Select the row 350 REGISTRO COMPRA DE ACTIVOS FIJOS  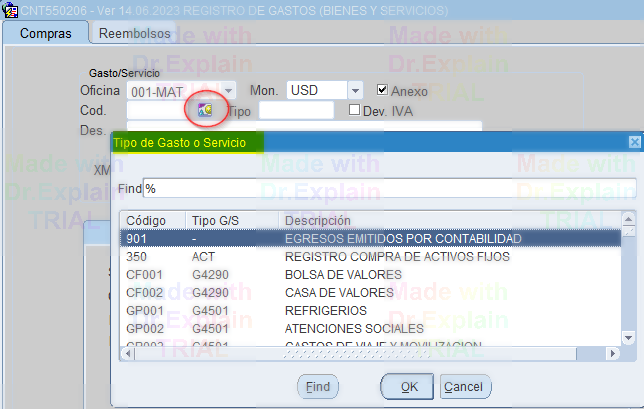[x=370, y=257]
